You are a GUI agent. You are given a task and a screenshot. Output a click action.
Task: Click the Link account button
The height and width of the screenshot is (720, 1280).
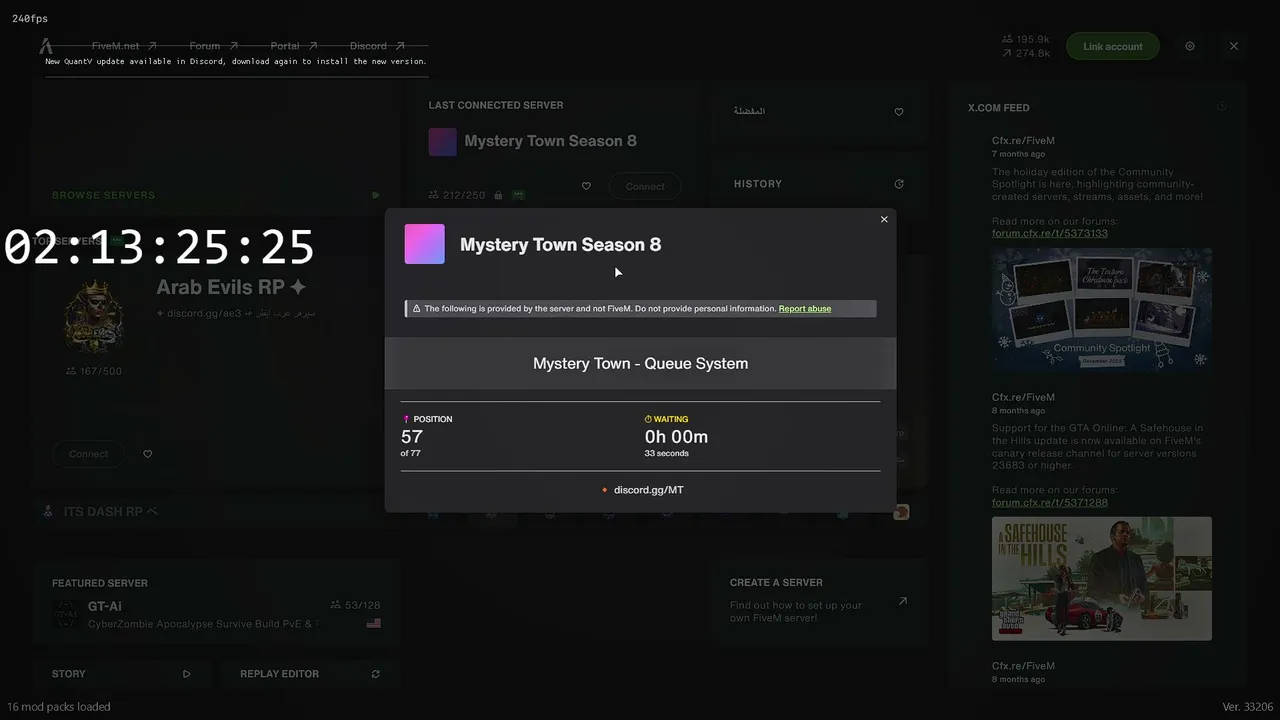(x=1112, y=46)
